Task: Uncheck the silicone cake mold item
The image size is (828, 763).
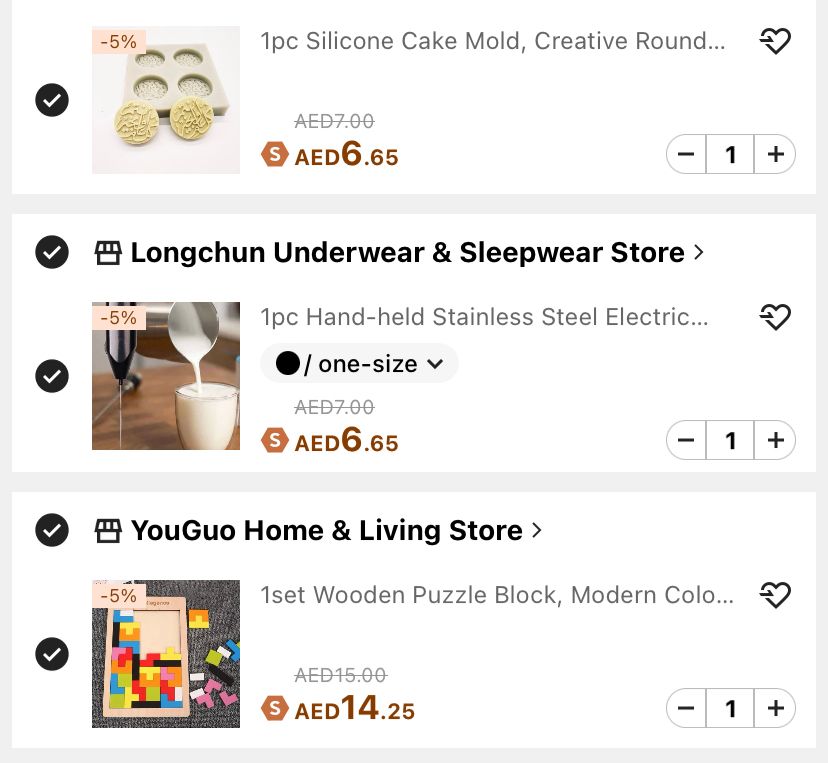Action: click(52, 100)
